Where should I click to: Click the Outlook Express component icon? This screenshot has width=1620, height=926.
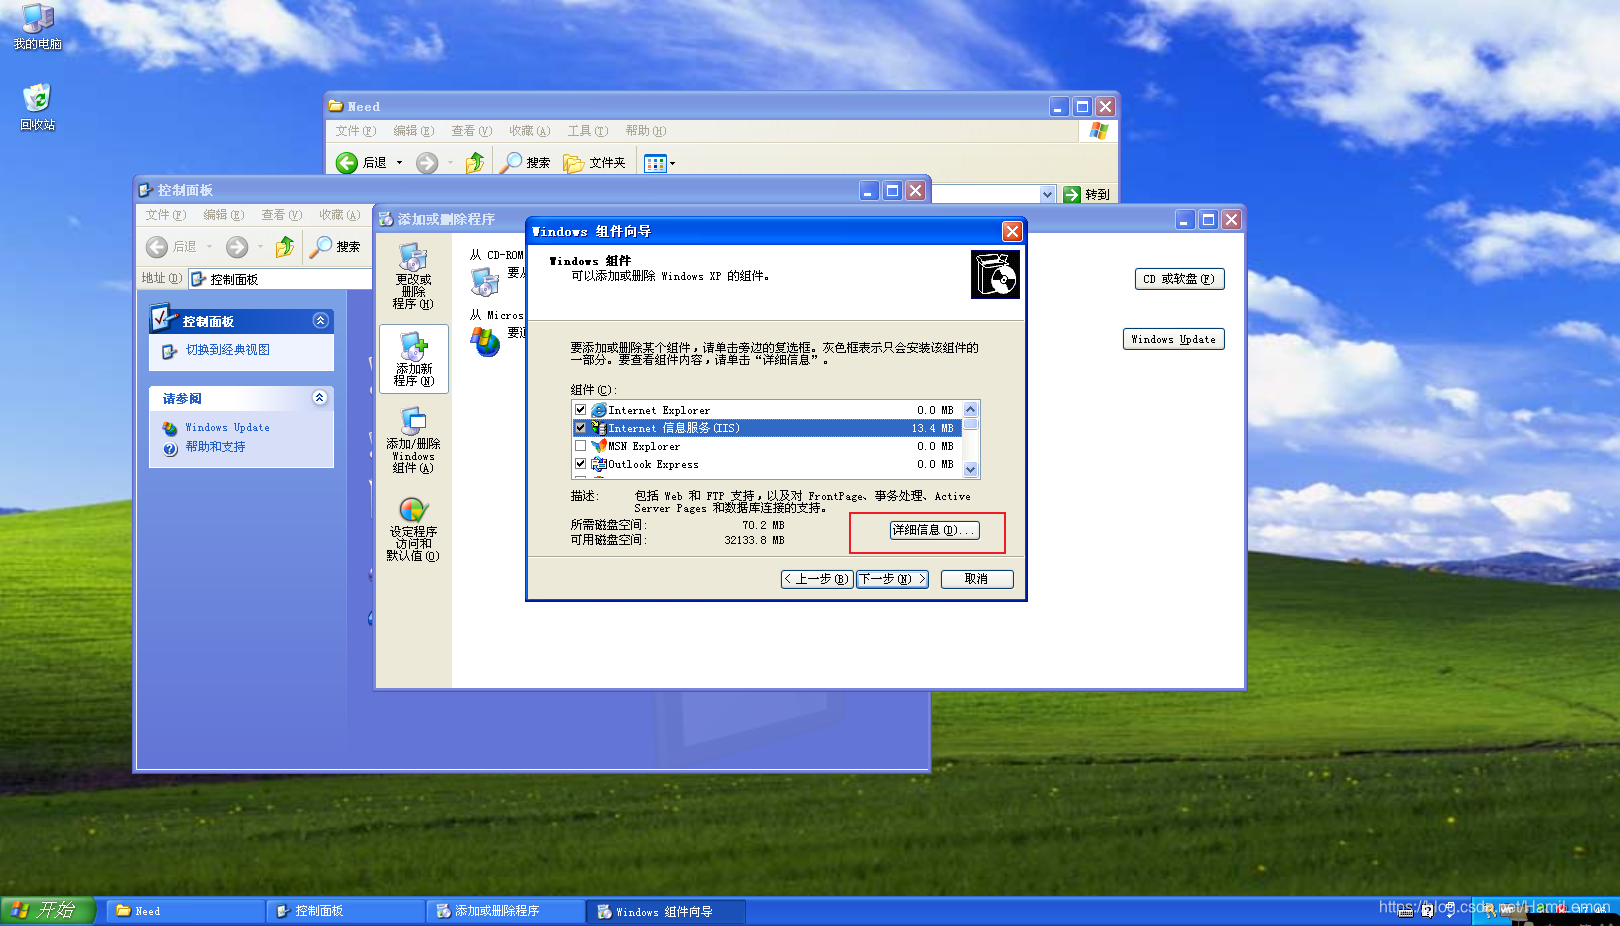(599, 464)
